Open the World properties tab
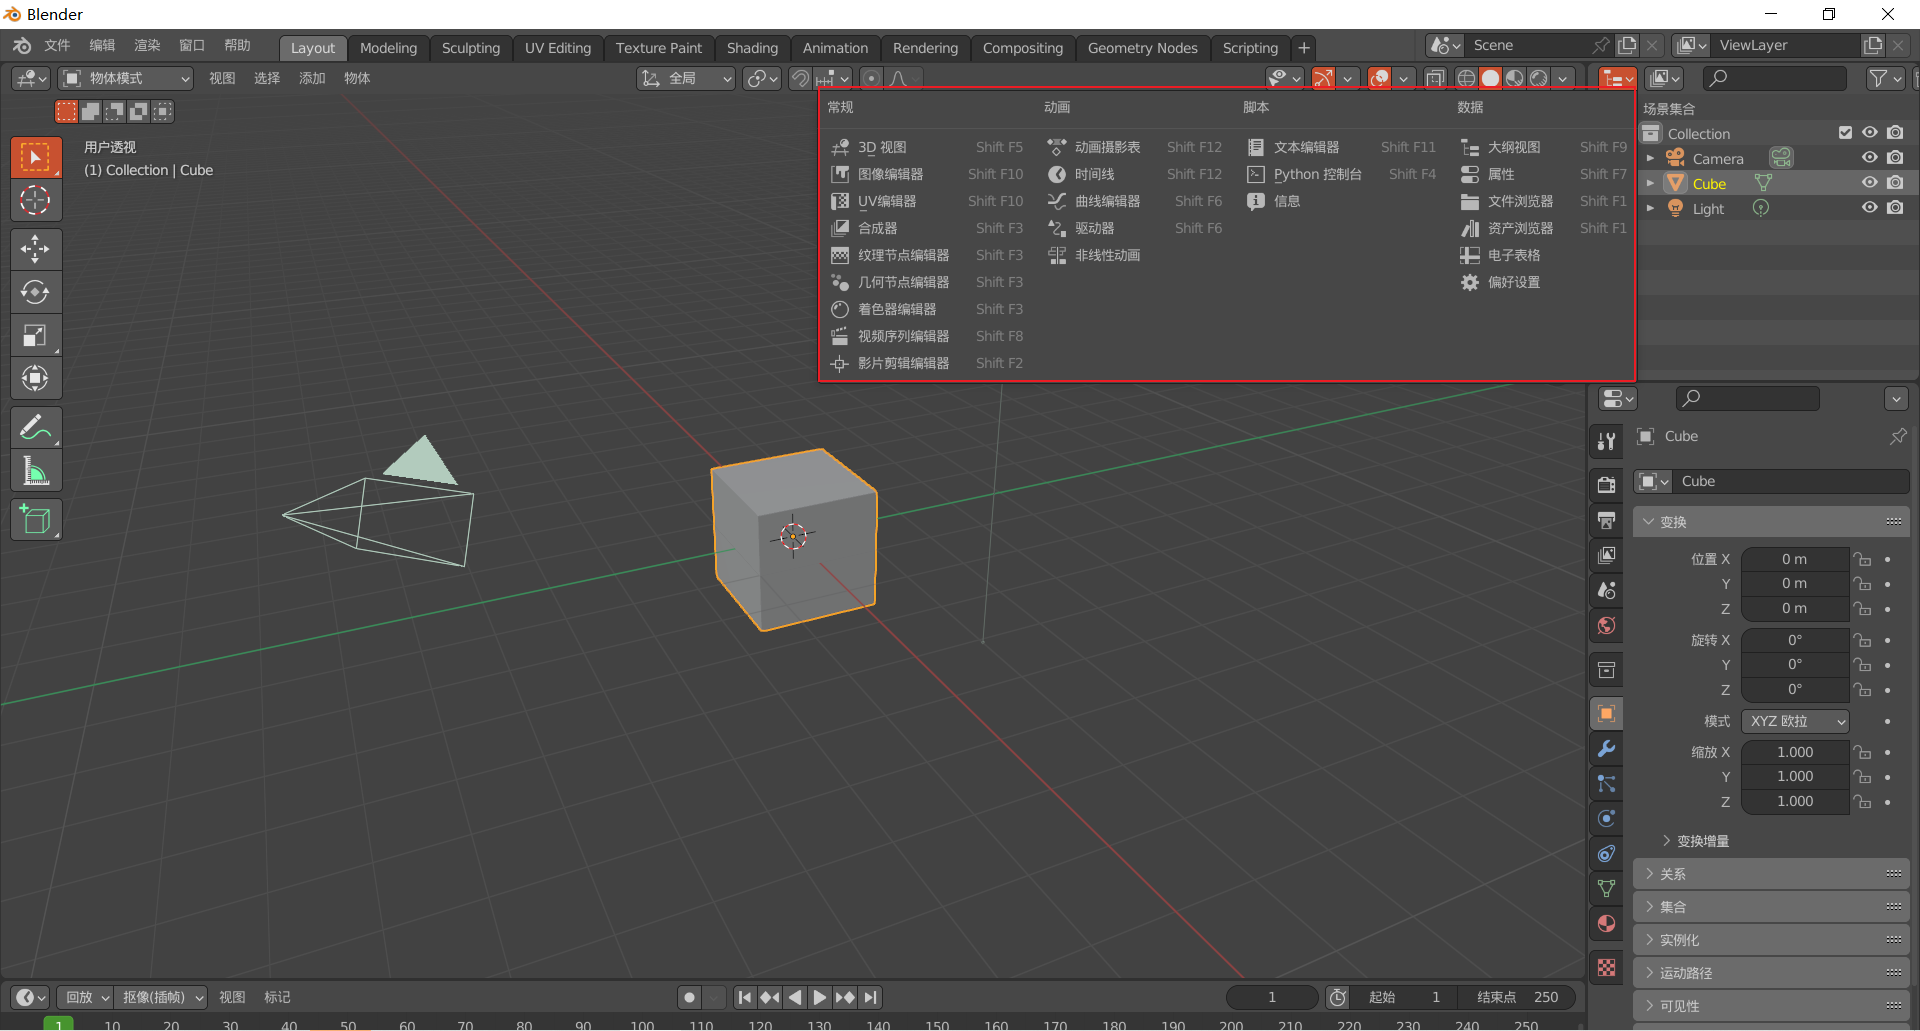This screenshot has width=1920, height=1031. (x=1606, y=625)
